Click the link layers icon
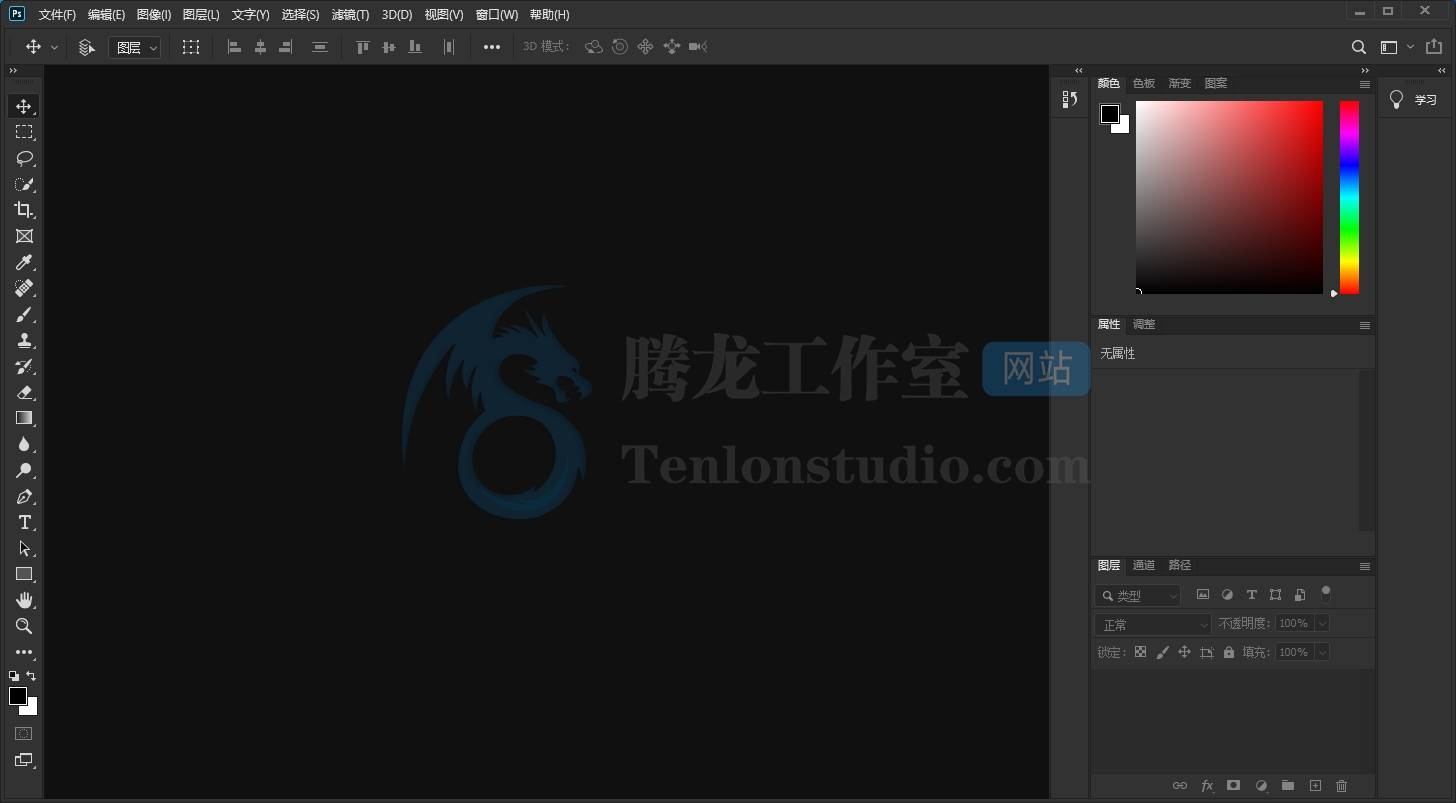The height and width of the screenshot is (803, 1456). [x=1180, y=786]
